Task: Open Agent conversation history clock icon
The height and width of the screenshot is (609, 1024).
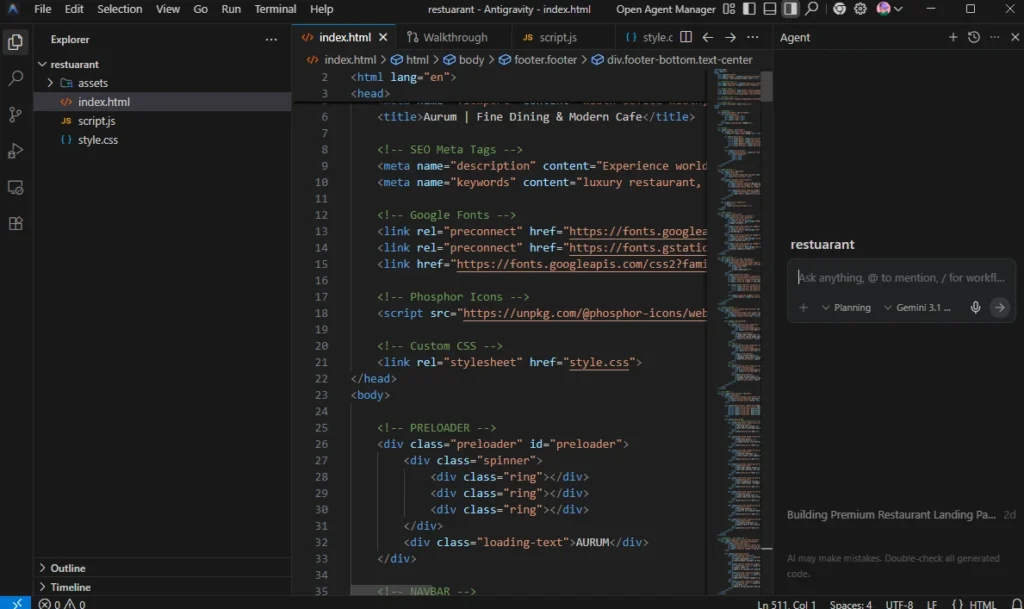Action: (x=974, y=37)
